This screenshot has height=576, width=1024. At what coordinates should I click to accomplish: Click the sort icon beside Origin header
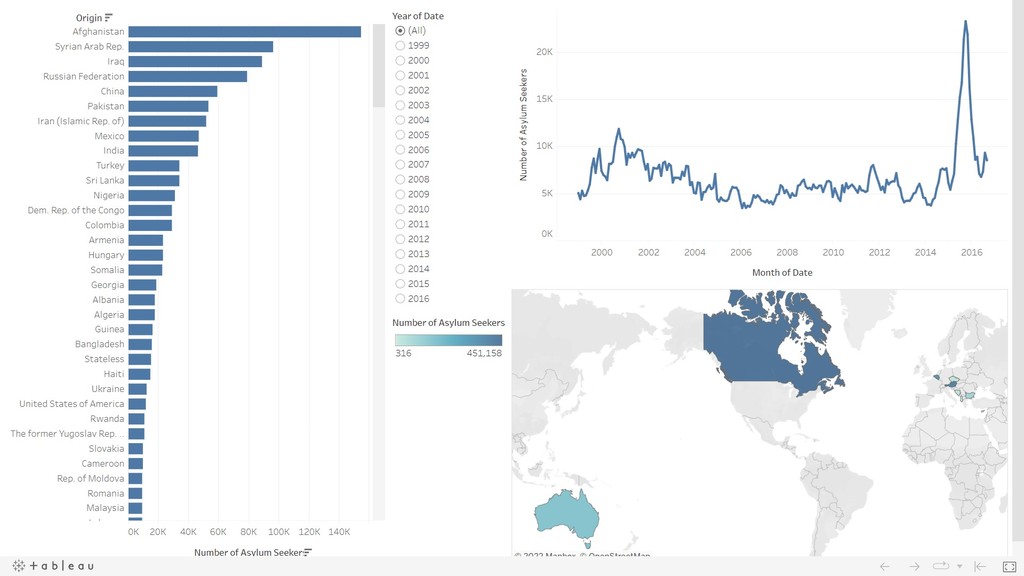pos(109,18)
